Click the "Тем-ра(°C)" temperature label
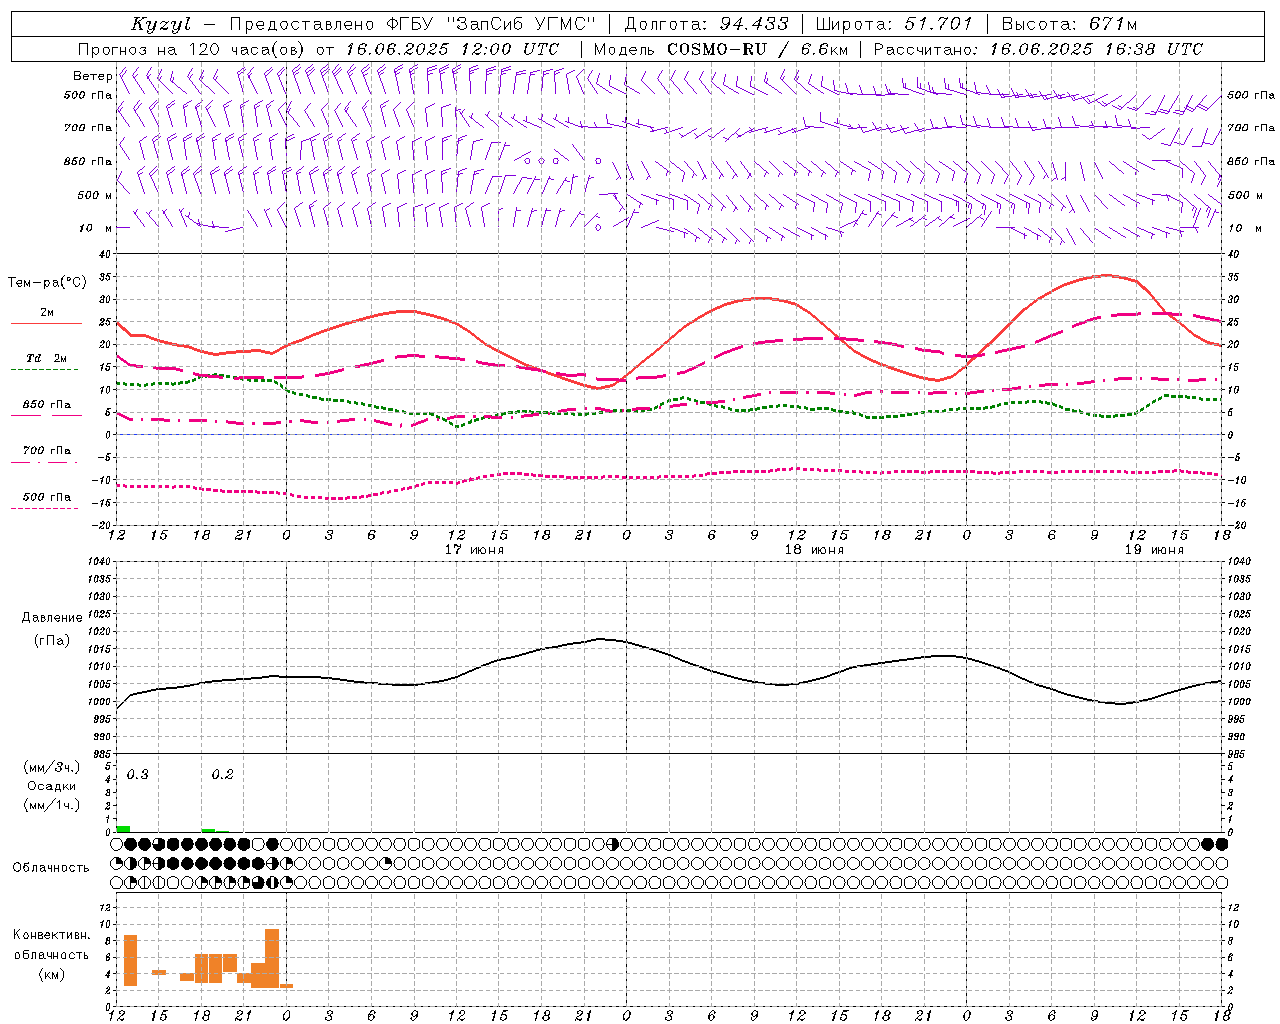 (47, 283)
